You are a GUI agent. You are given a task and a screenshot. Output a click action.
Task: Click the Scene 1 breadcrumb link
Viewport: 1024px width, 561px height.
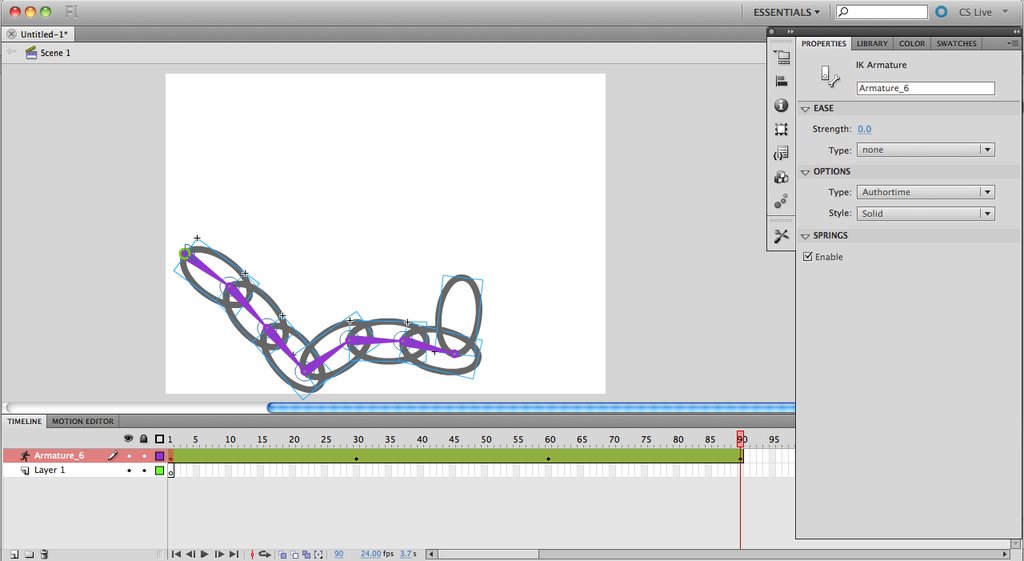(x=55, y=53)
